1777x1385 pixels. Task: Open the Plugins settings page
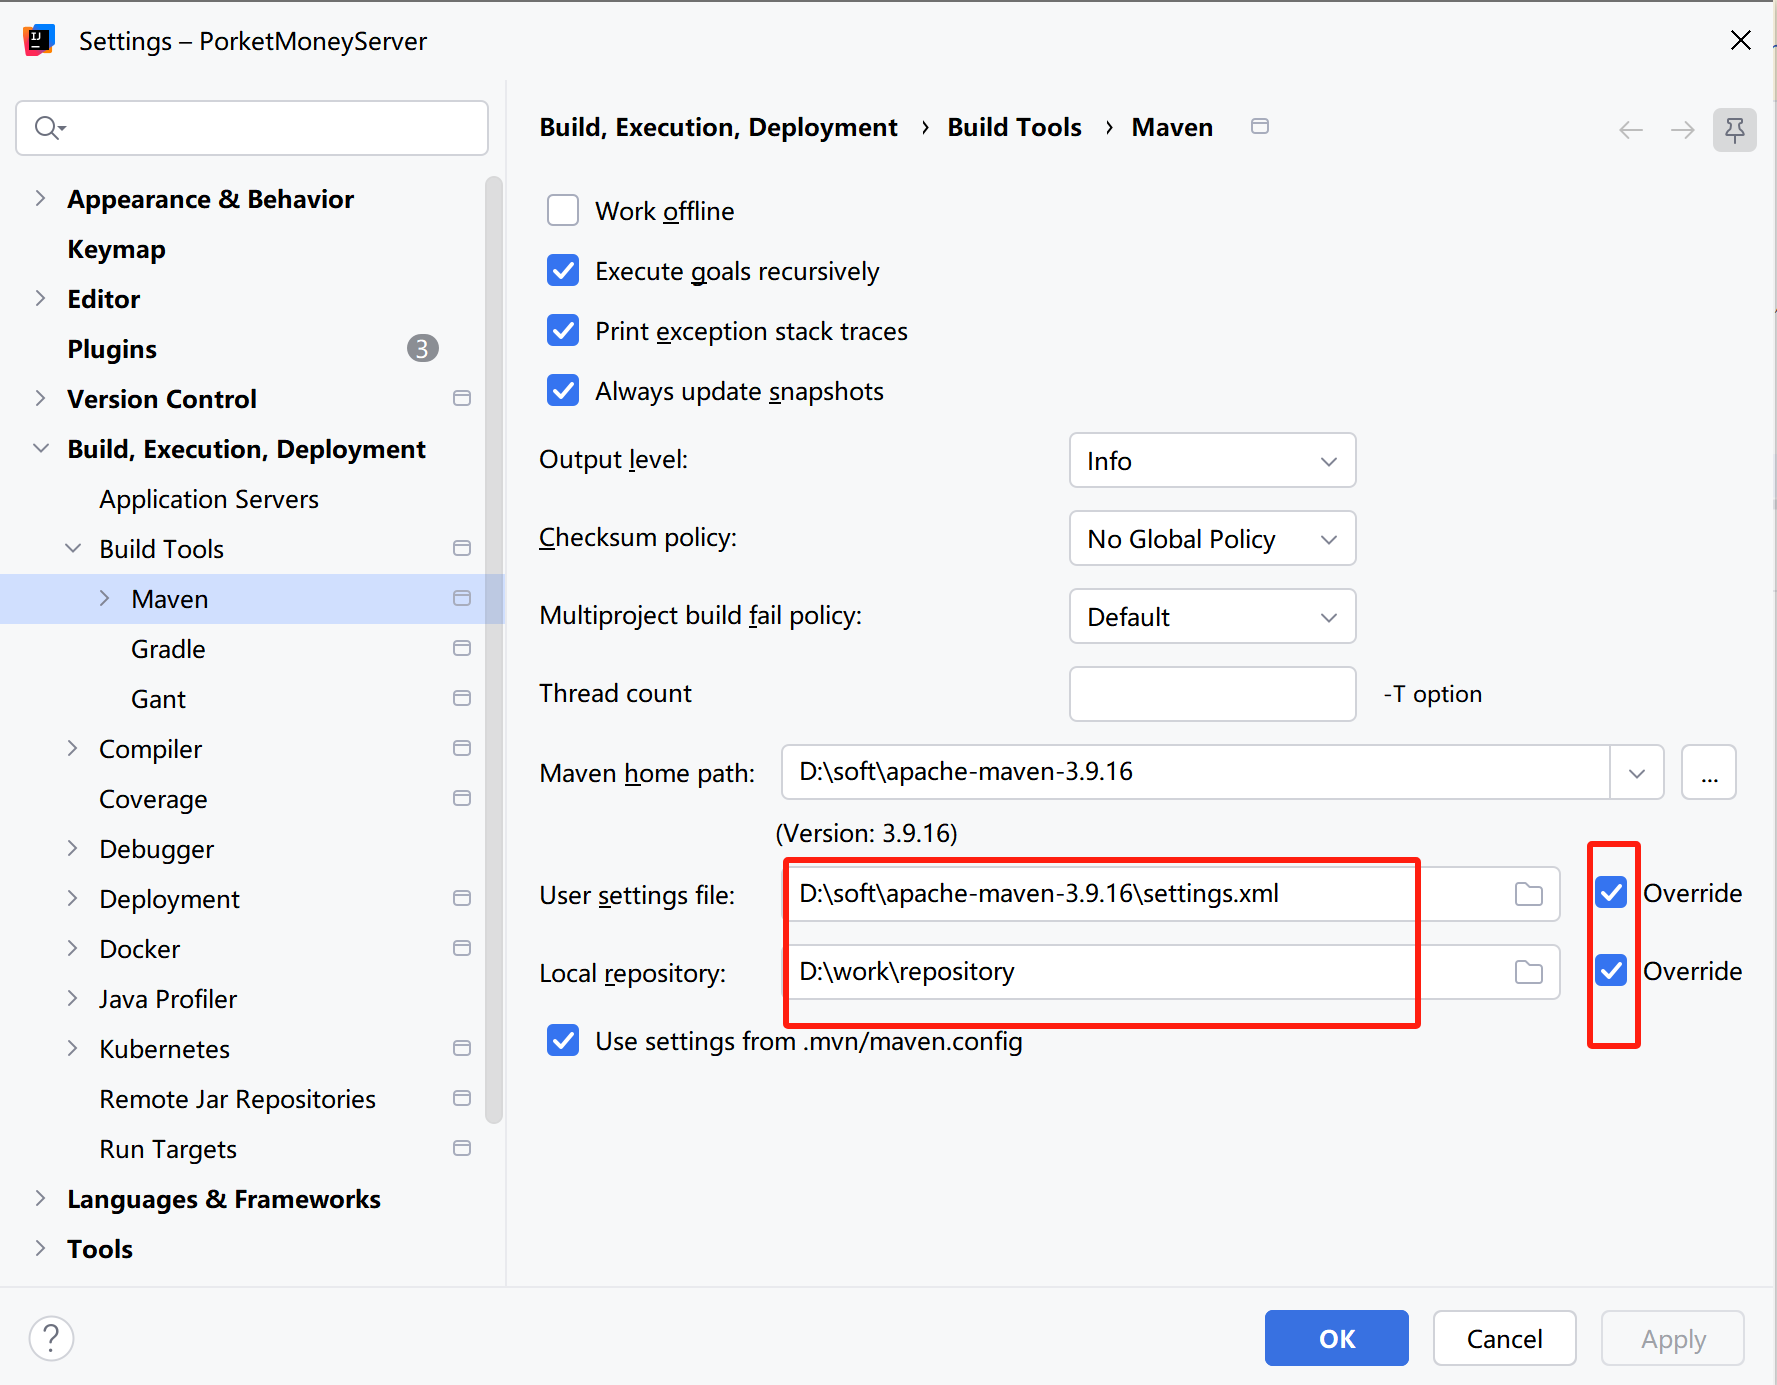click(x=112, y=349)
